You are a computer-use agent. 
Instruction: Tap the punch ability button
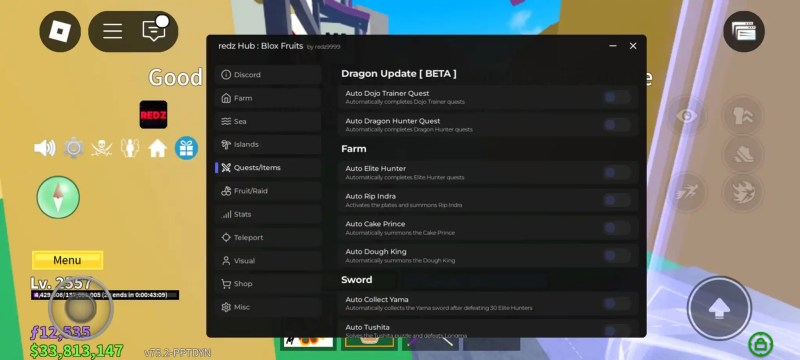tap(742, 115)
